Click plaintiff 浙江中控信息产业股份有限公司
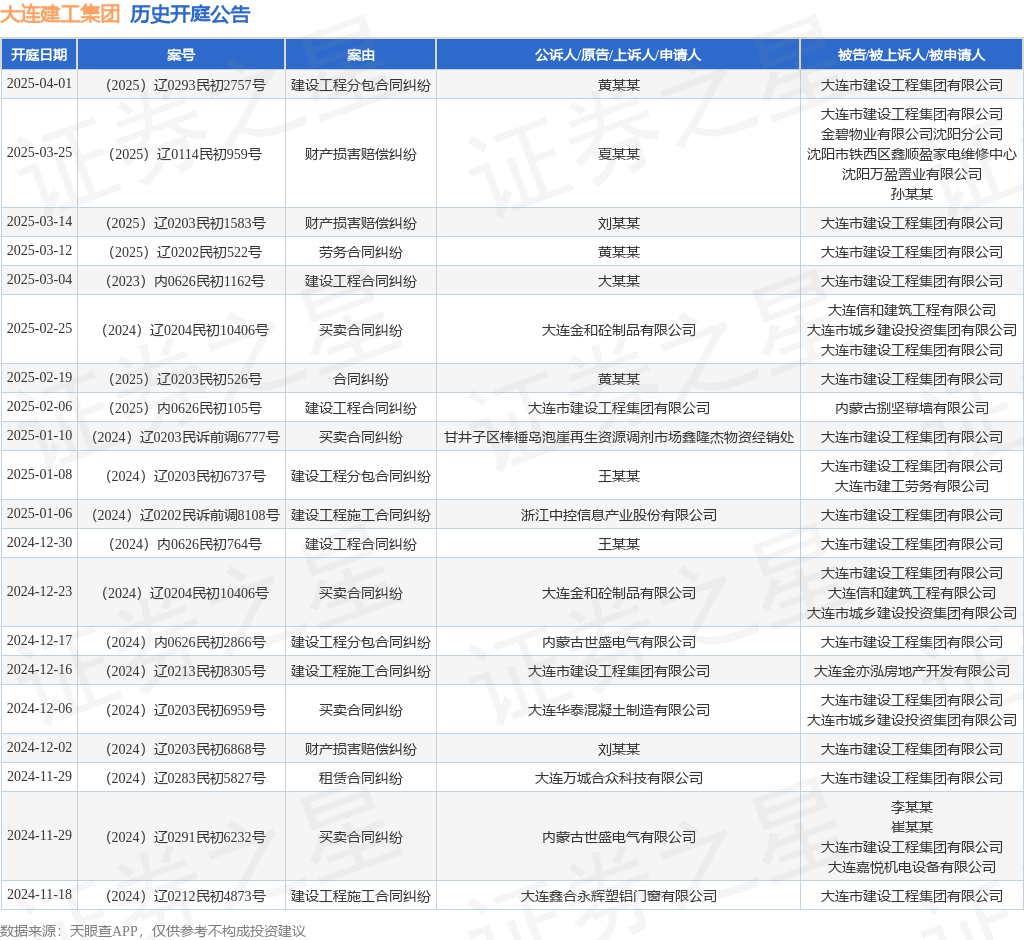1024x940 pixels. [618, 515]
